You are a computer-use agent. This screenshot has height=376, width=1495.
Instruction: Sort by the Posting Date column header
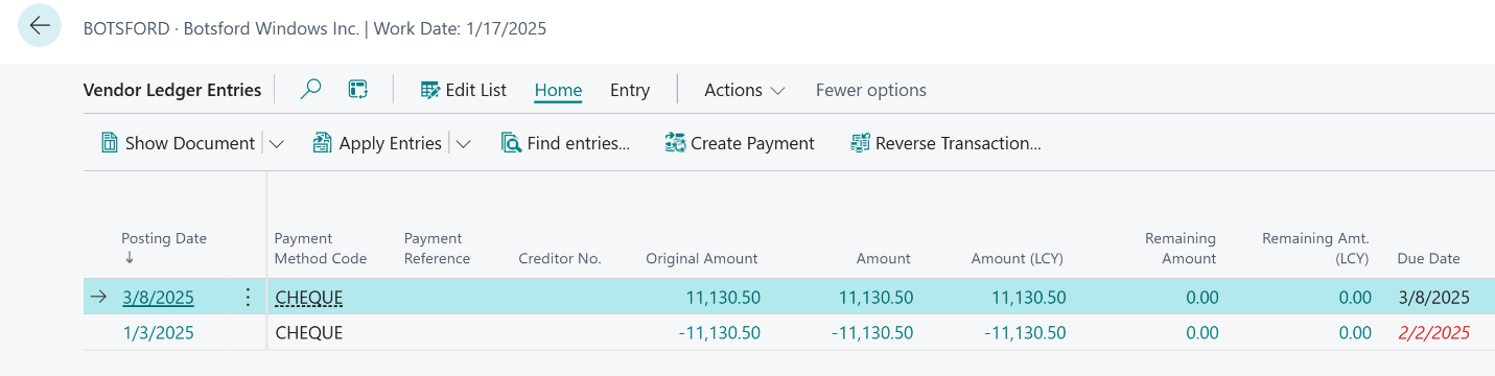(164, 238)
